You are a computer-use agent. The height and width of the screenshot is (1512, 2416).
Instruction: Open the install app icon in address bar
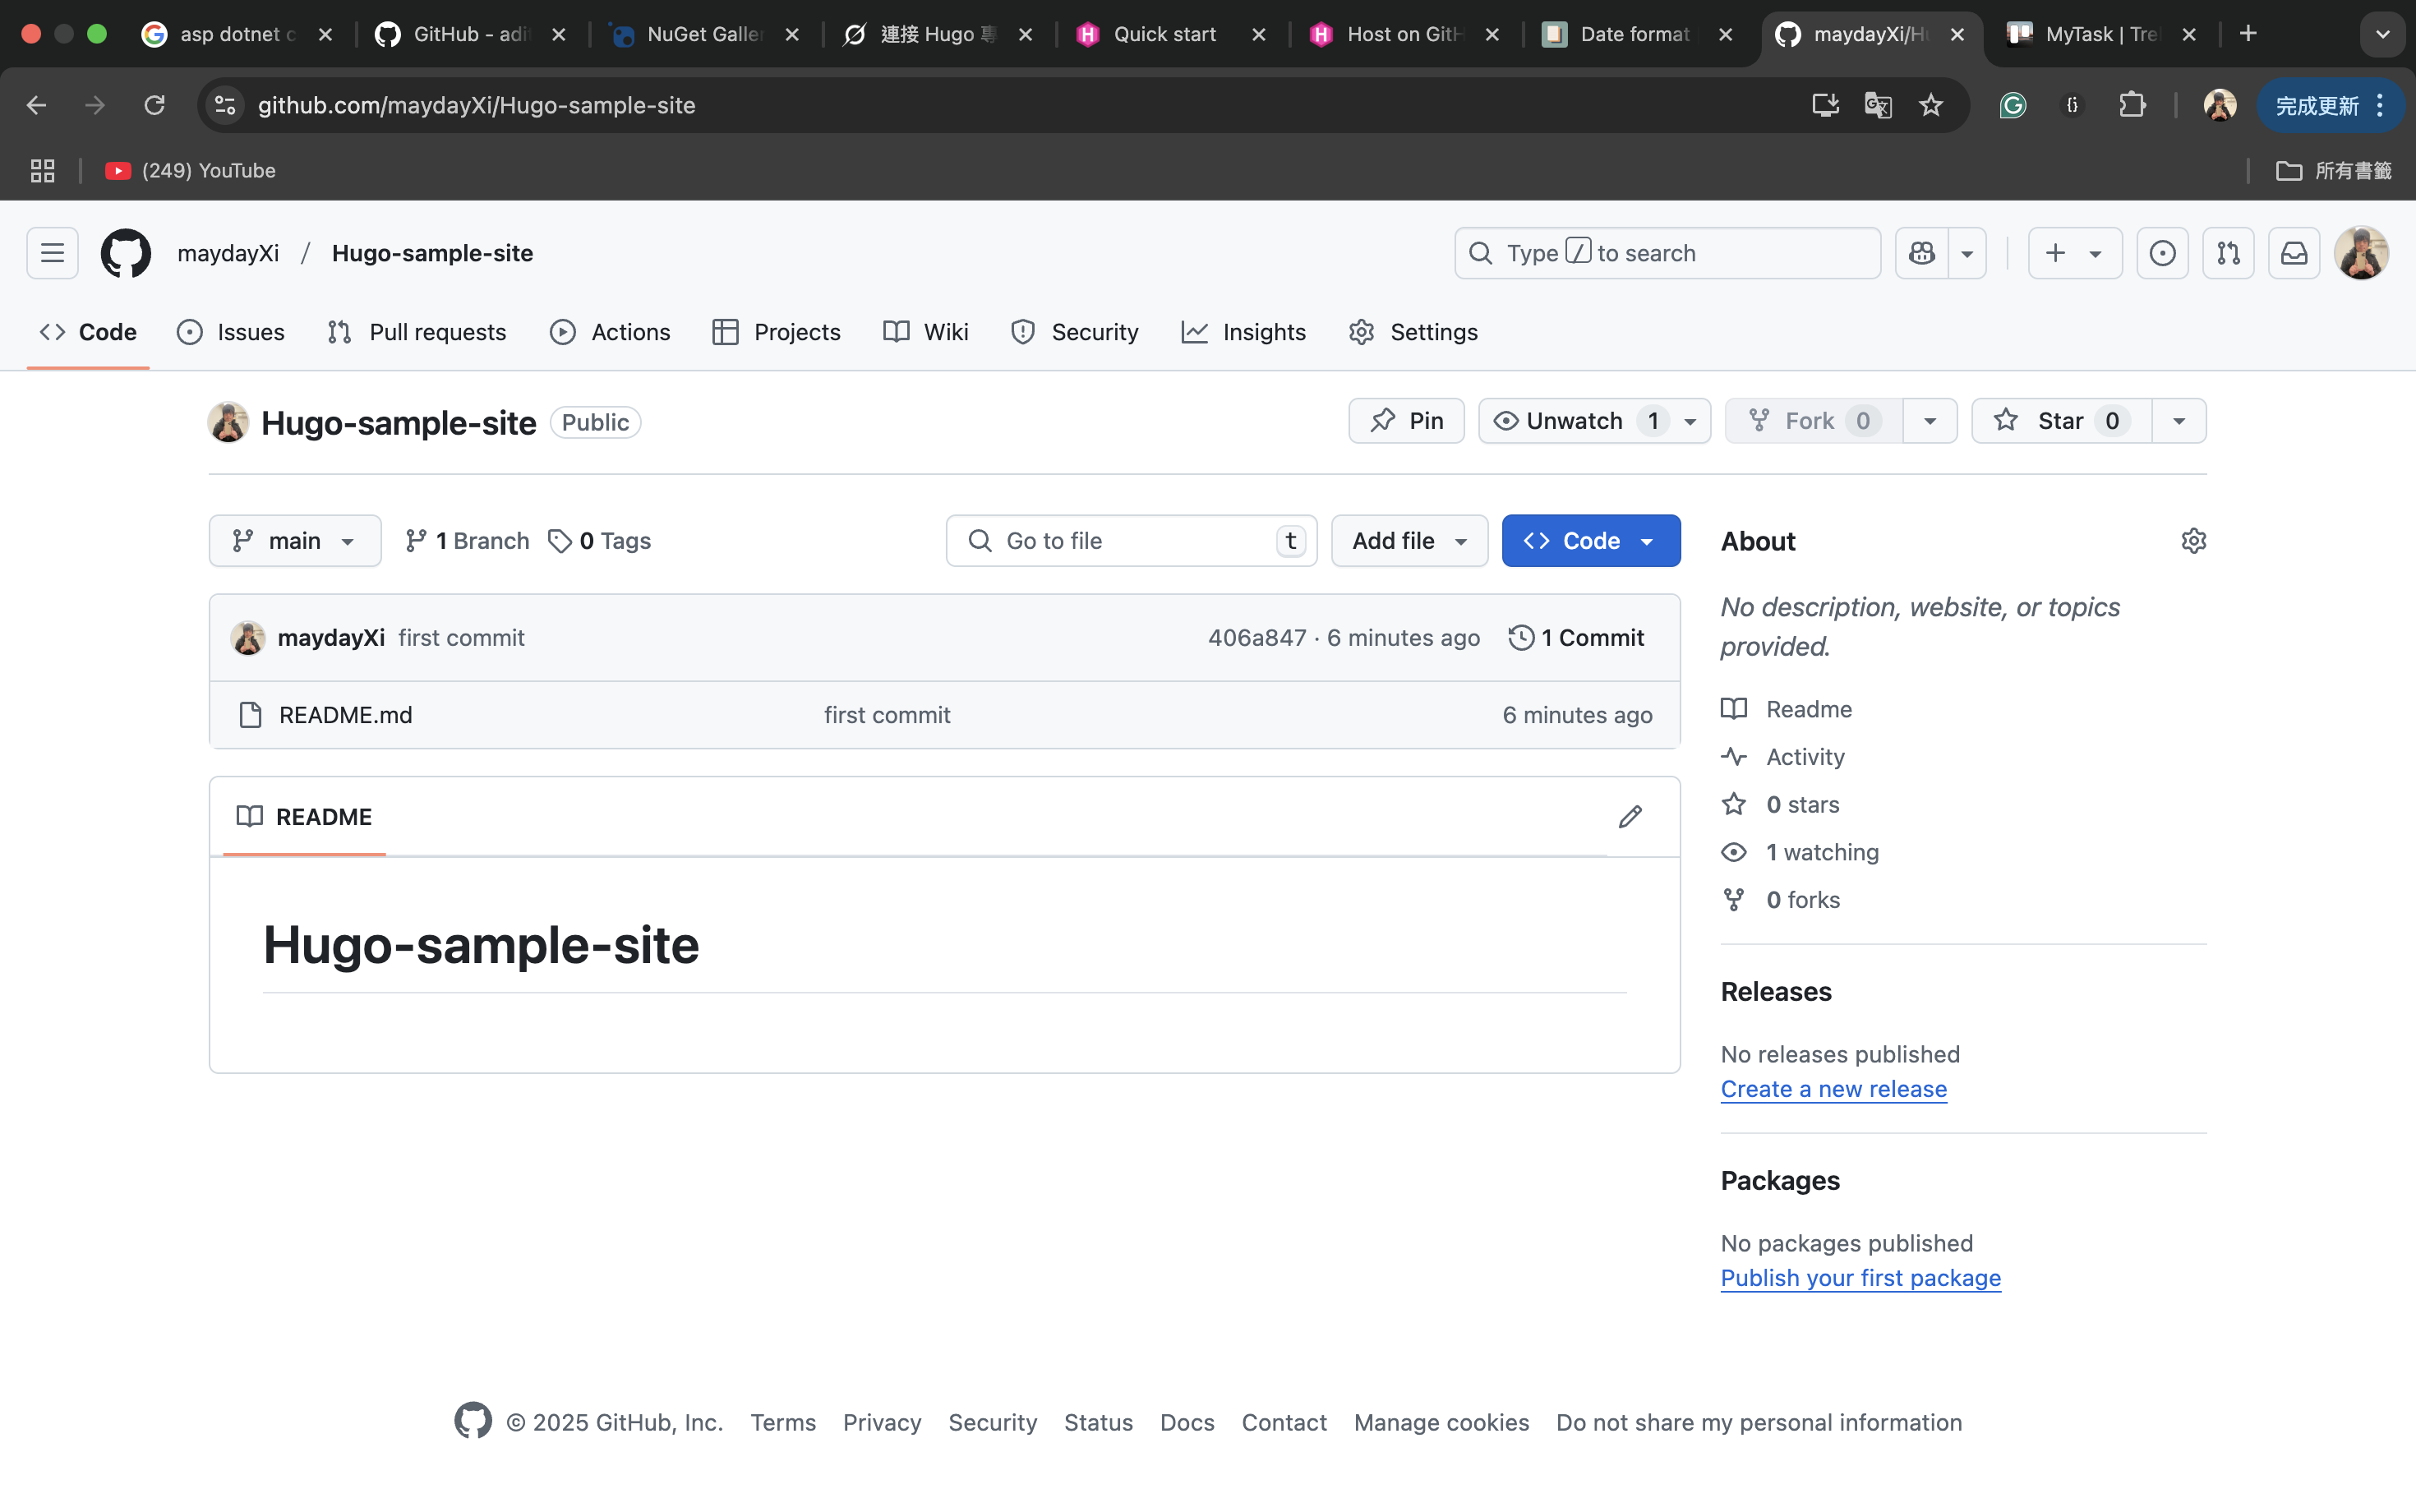tap(1825, 105)
